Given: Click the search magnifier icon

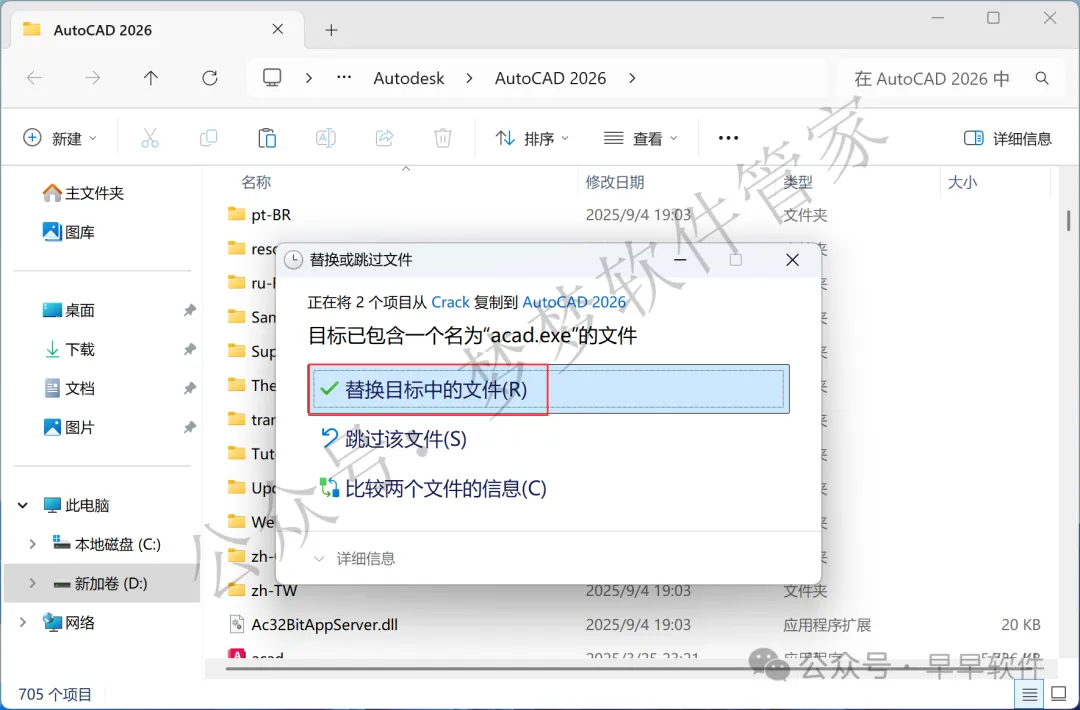Looking at the screenshot, I should click(1042, 79).
